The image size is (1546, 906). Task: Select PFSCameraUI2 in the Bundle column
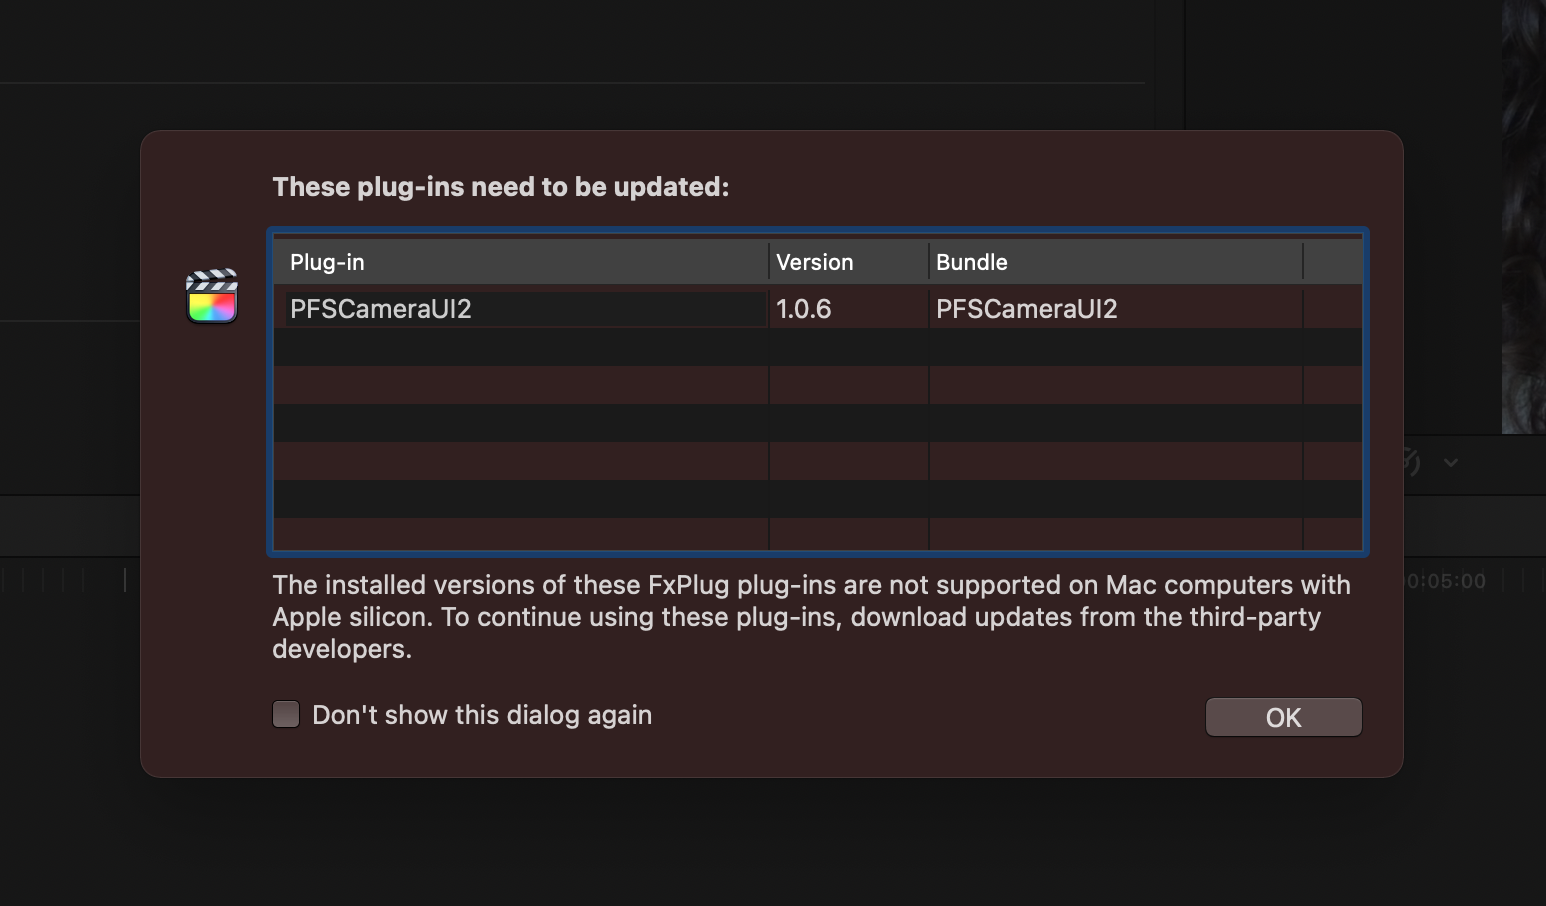coord(1026,309)
